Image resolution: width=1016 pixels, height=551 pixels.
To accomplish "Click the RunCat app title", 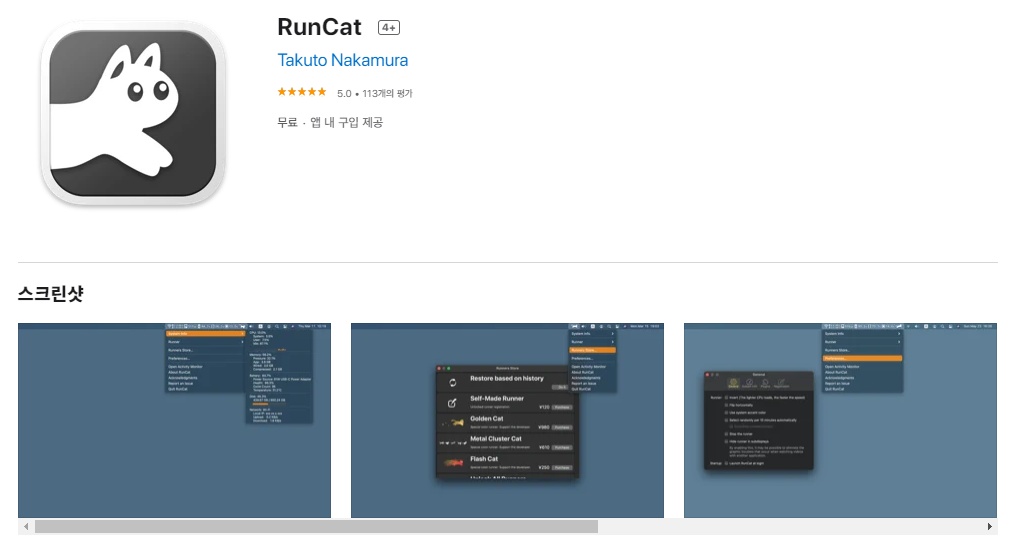I will [319, 27].
